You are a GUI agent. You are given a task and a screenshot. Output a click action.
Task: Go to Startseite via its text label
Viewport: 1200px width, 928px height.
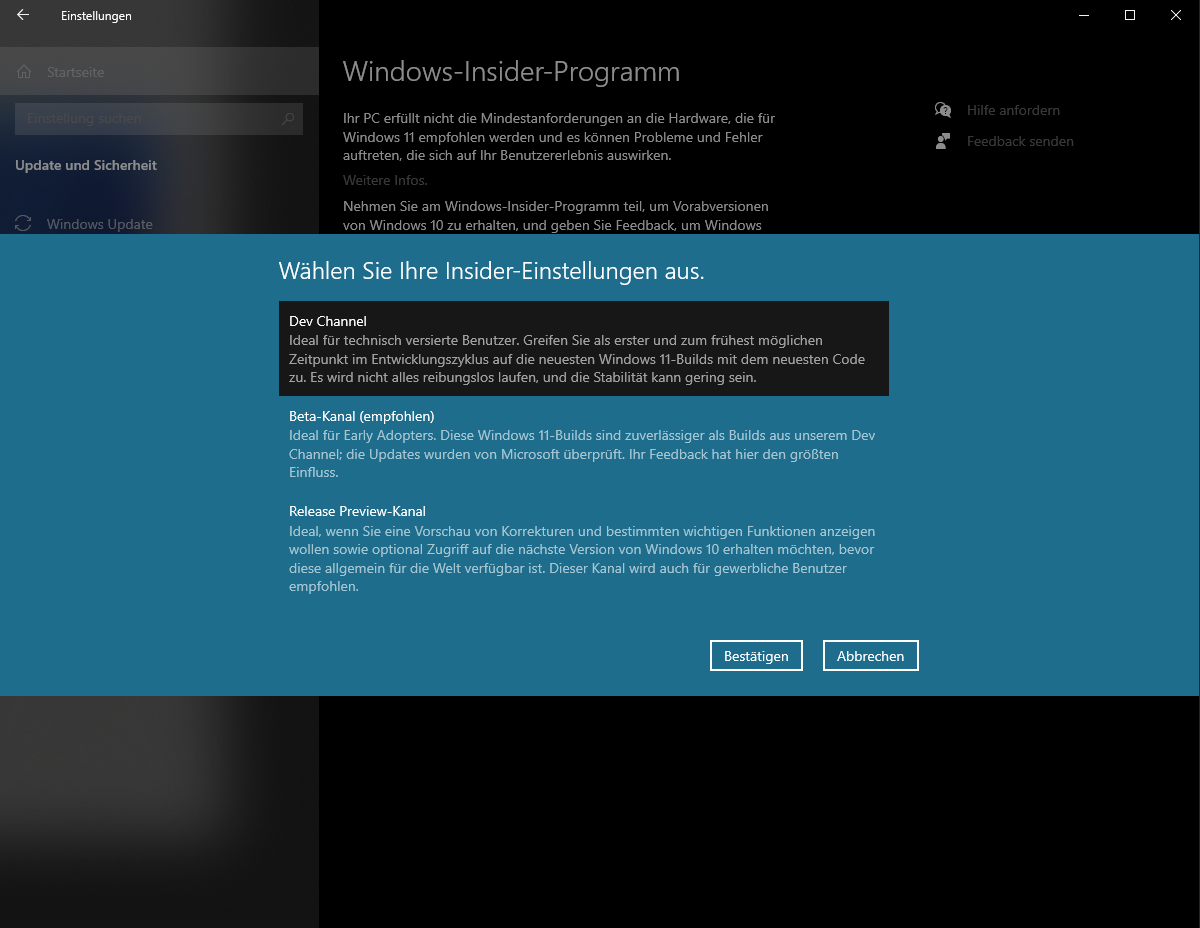(x=75, y=72)
